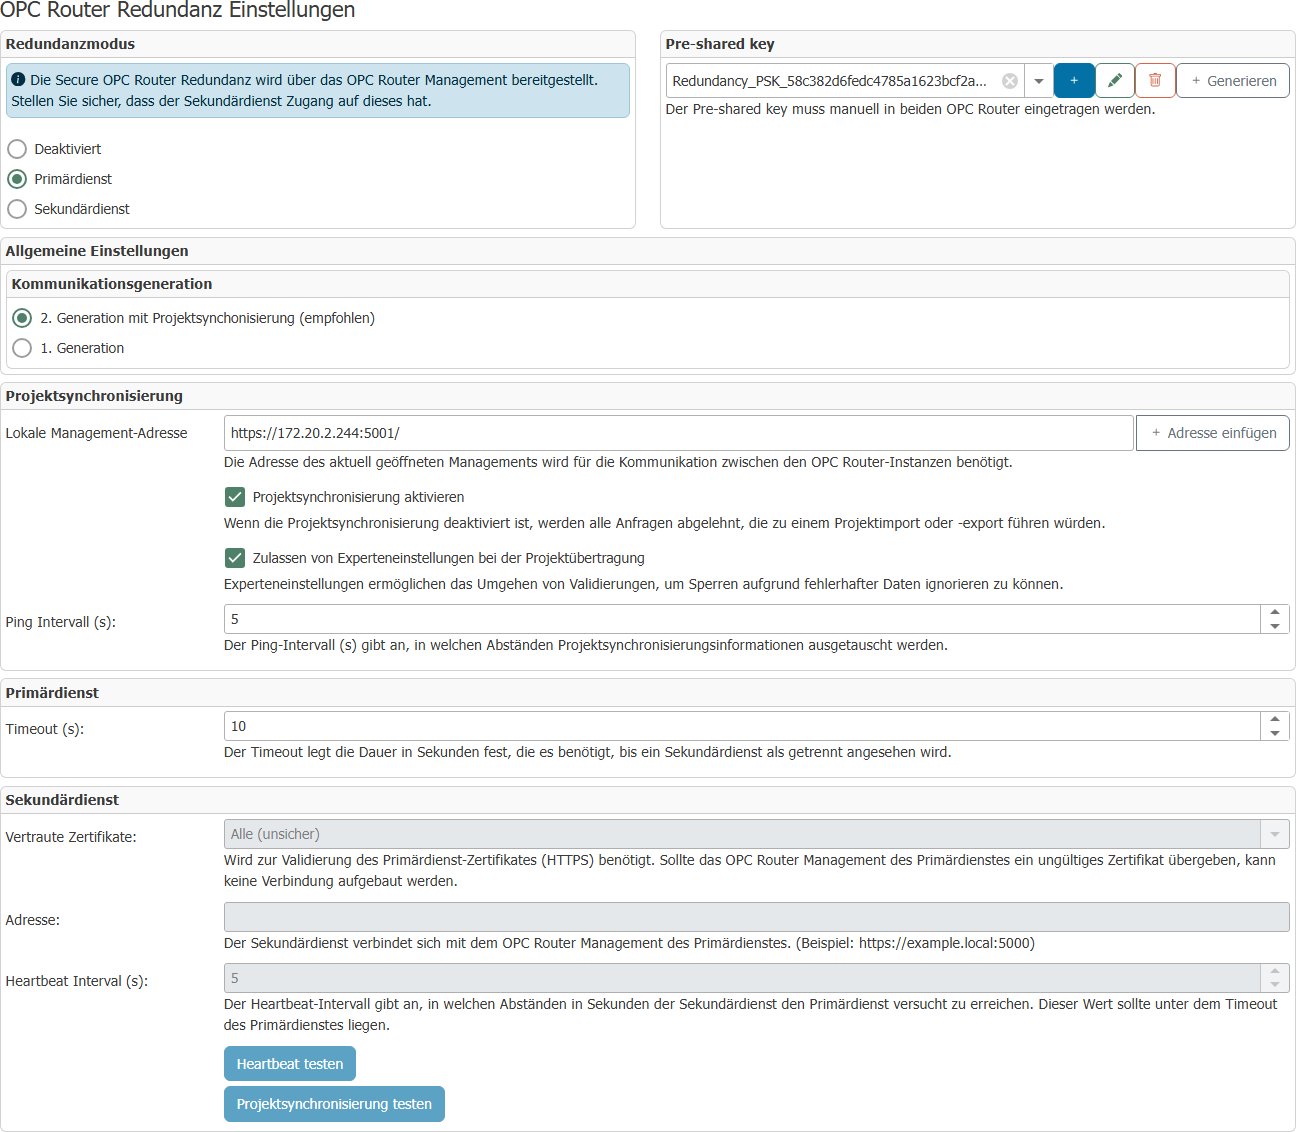Decrease the Primärdienst Timeout value
This screenshot has height=1132, width=1296.
pyautogui.click(x=1275, y=734)
